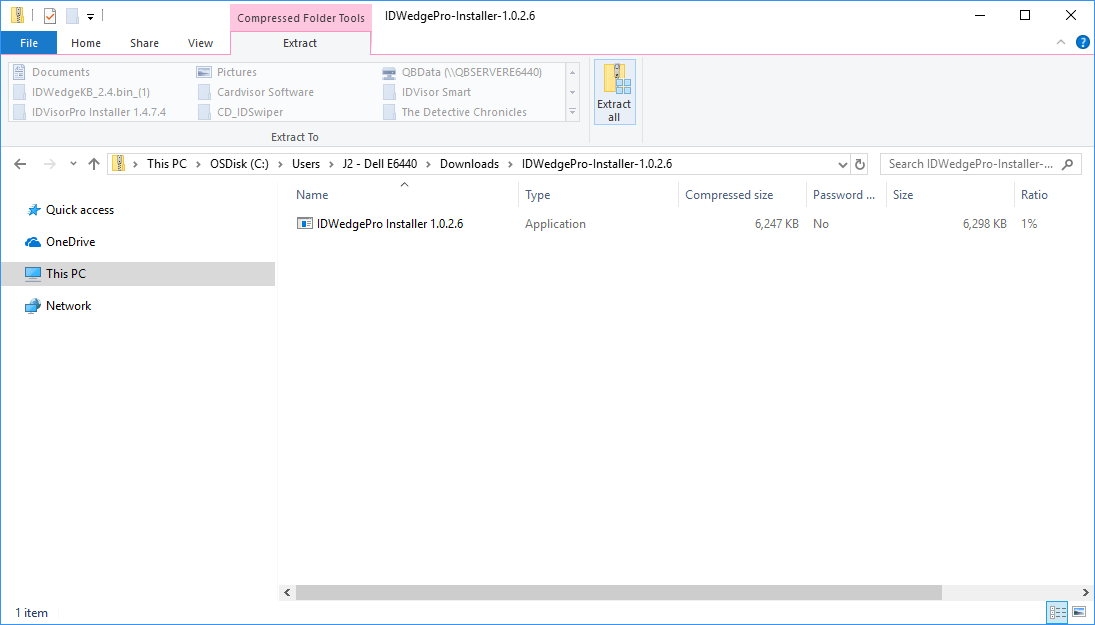Viewport: 1095px width, 625px height.
Task: Switch to large icons view layout
Action: 1079,612
